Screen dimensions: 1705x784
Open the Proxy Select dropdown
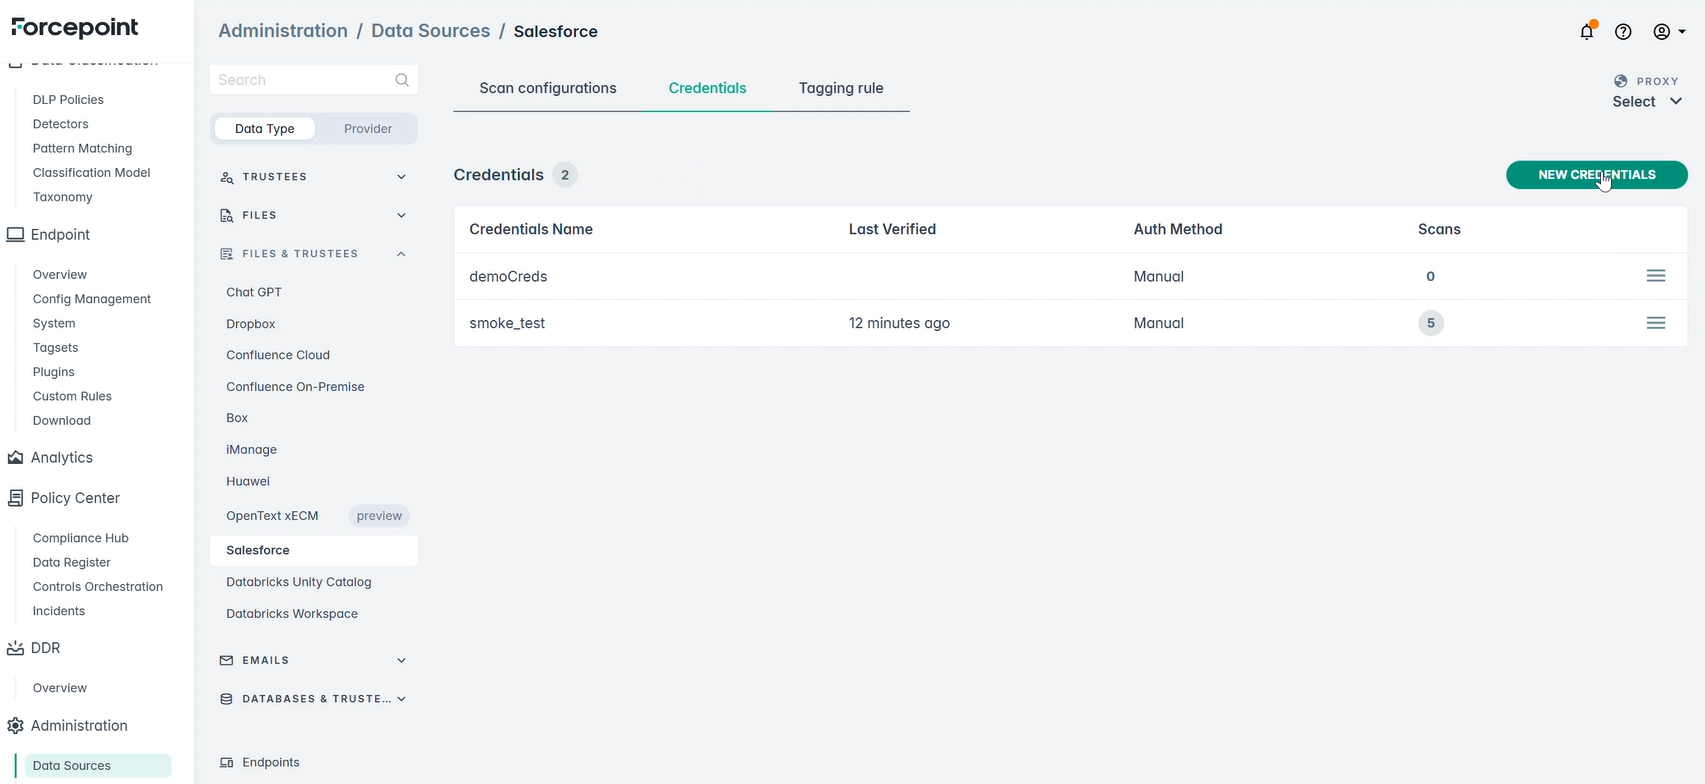click(1647, 102)
